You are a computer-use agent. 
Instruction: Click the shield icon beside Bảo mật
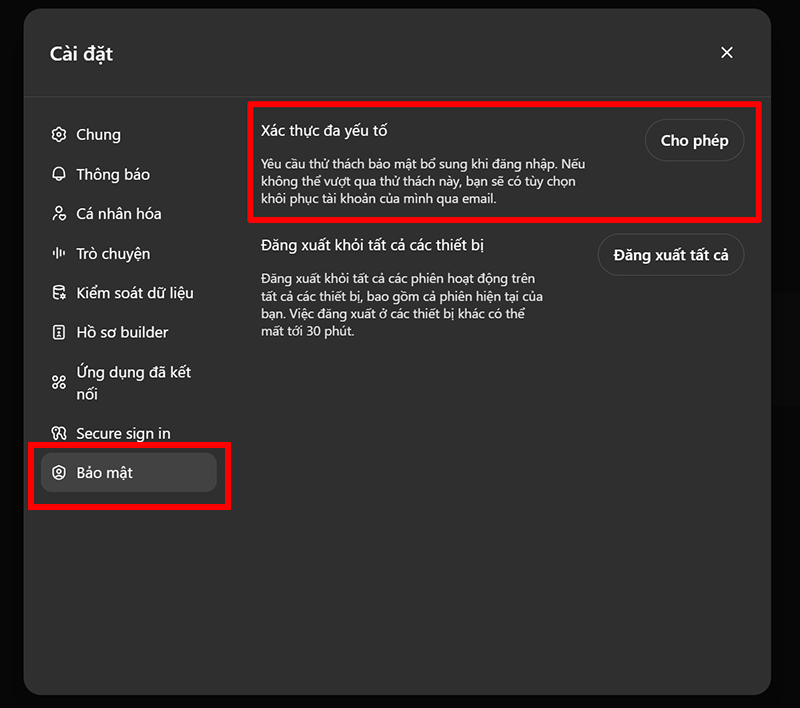click(59, 473)
